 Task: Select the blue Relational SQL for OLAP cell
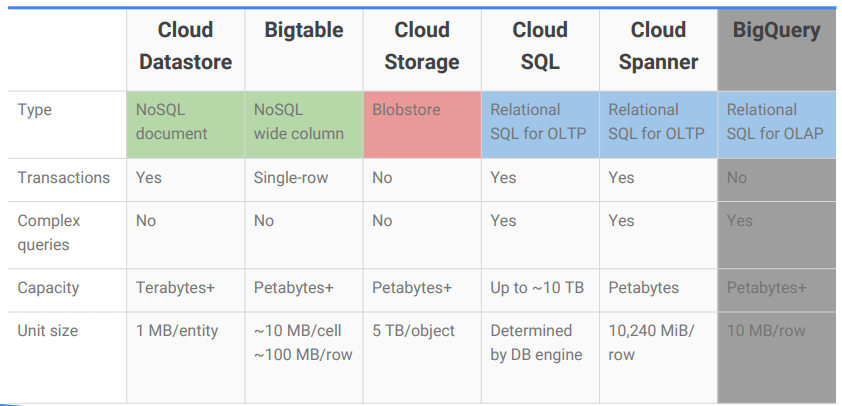click(x=776, y=122)
